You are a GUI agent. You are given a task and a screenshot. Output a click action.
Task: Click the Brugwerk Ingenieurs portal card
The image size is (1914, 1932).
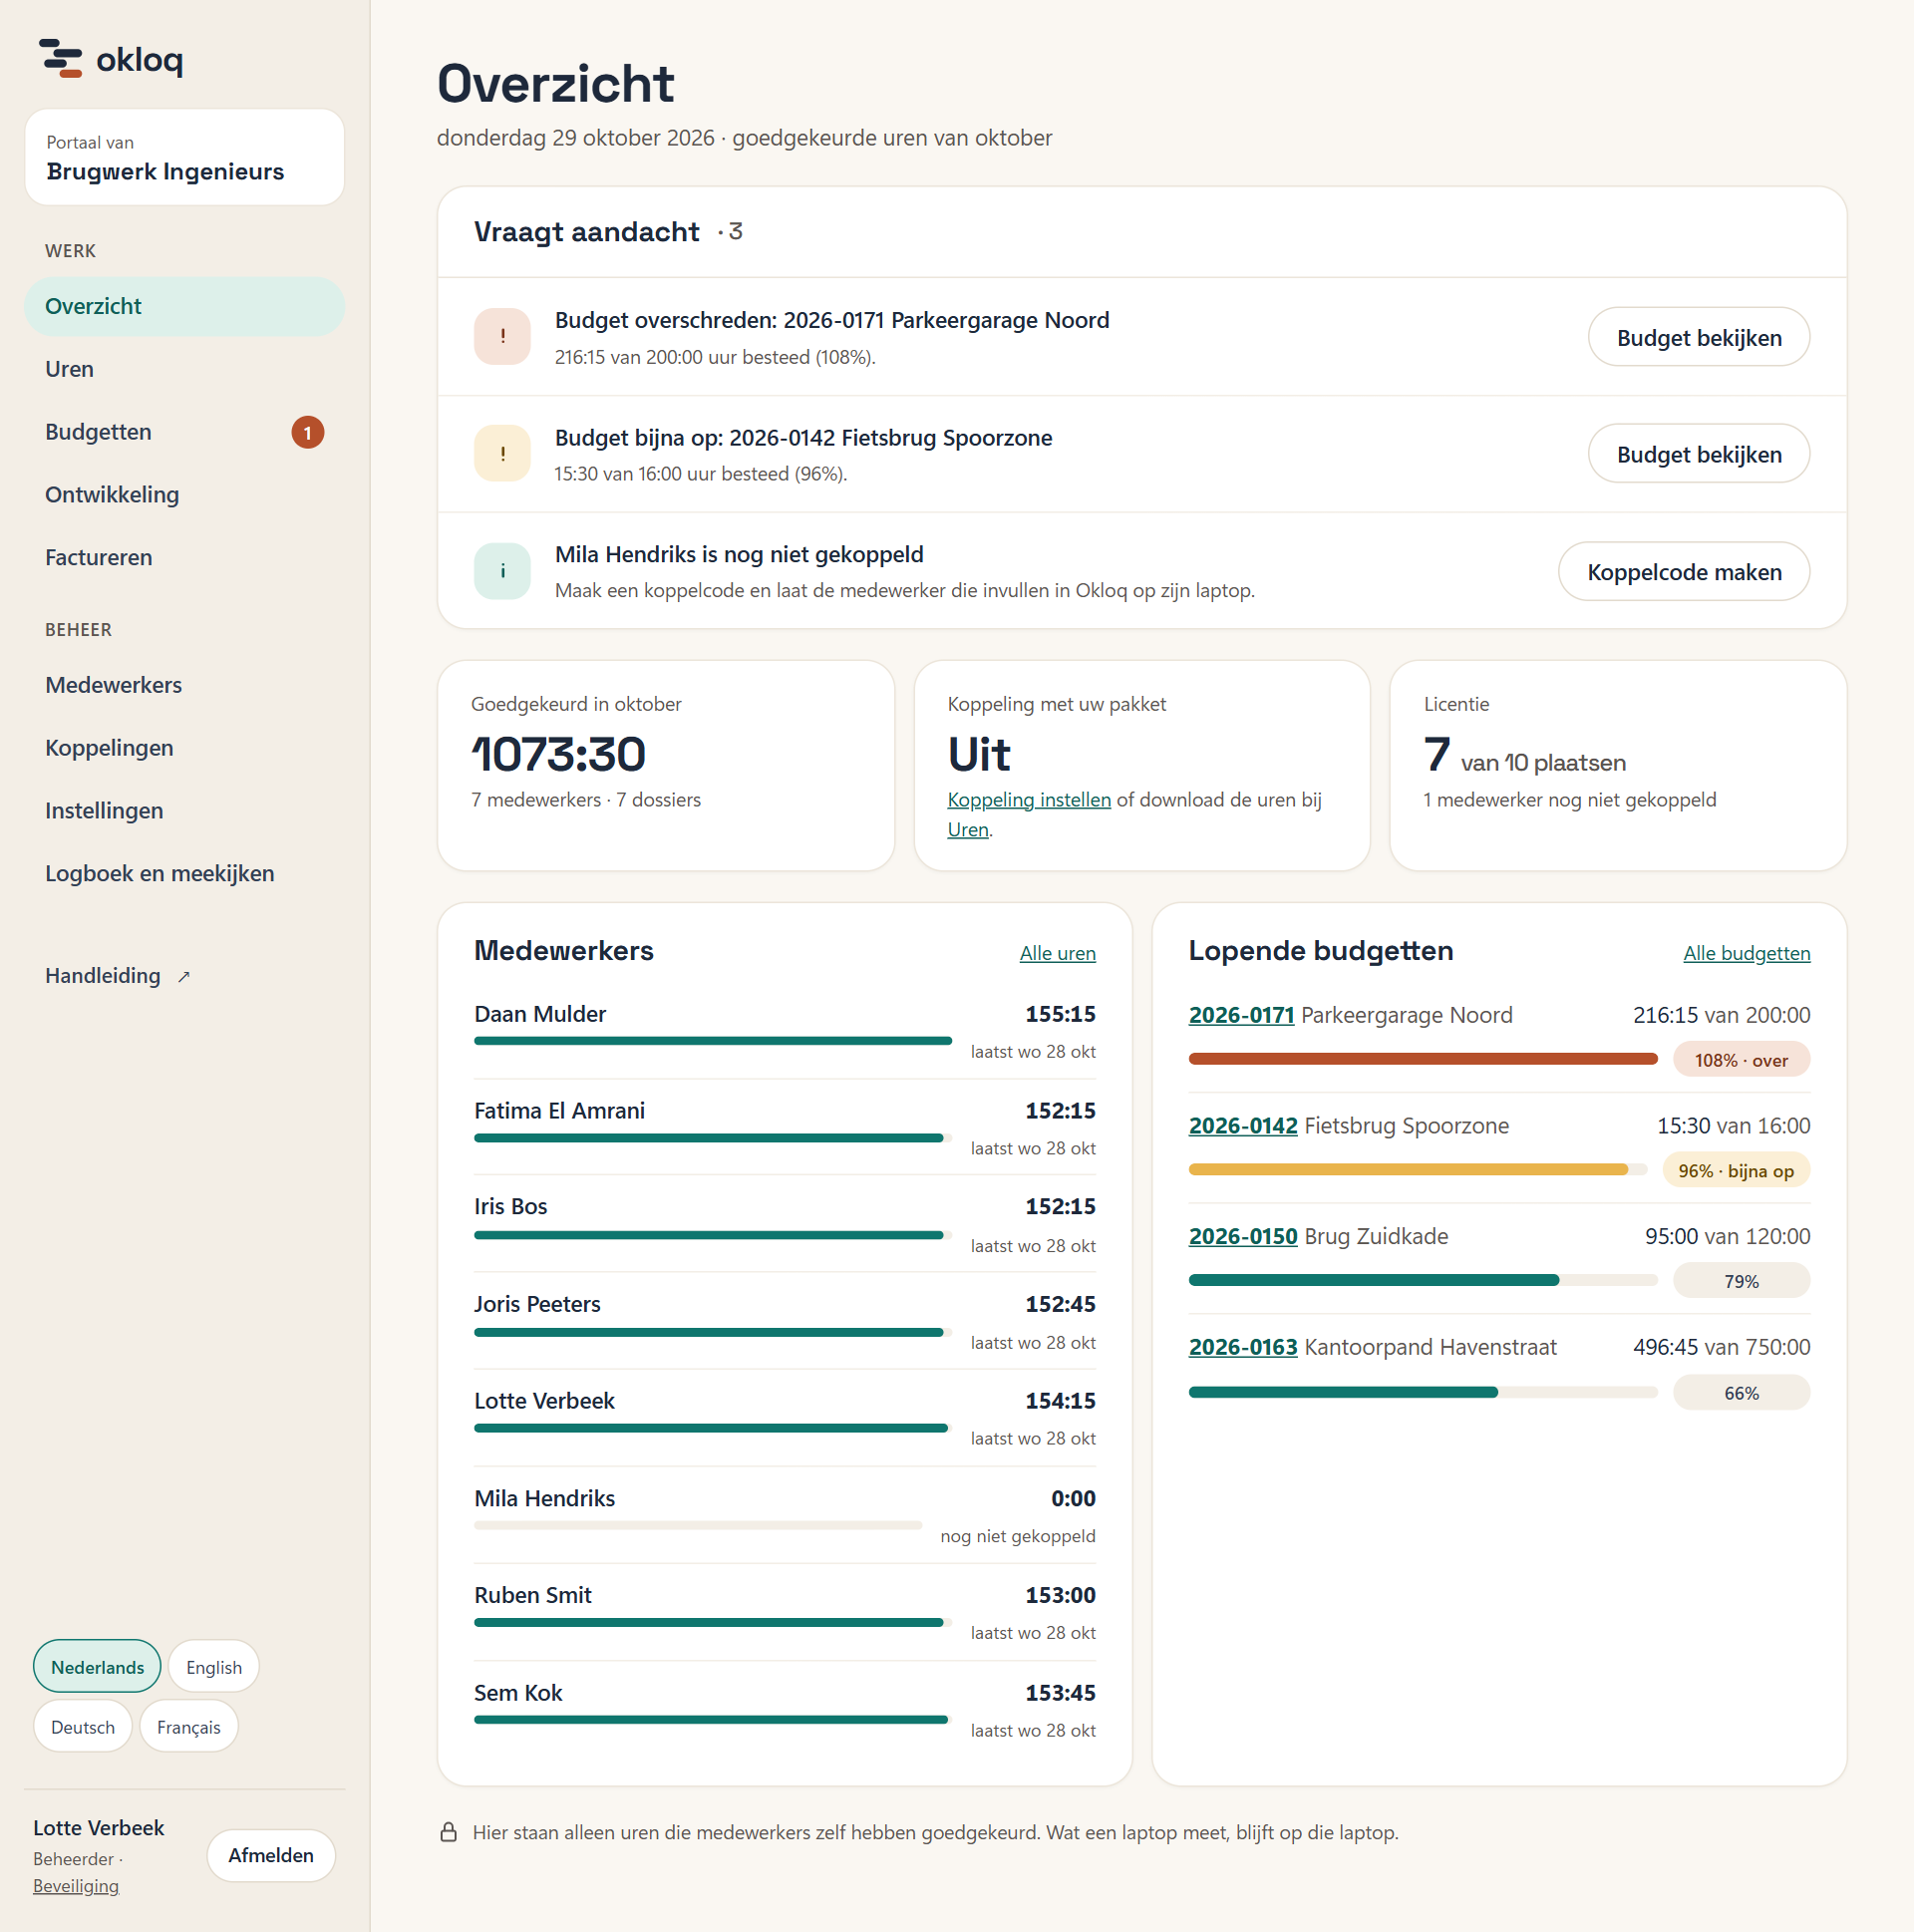(x=184, y=157)
